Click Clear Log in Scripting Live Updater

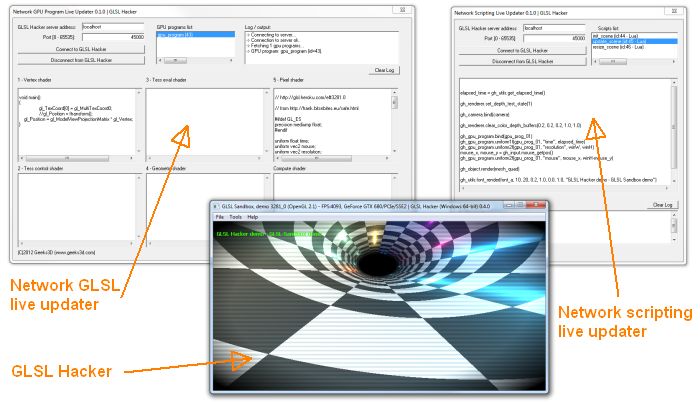coord(662,205)
